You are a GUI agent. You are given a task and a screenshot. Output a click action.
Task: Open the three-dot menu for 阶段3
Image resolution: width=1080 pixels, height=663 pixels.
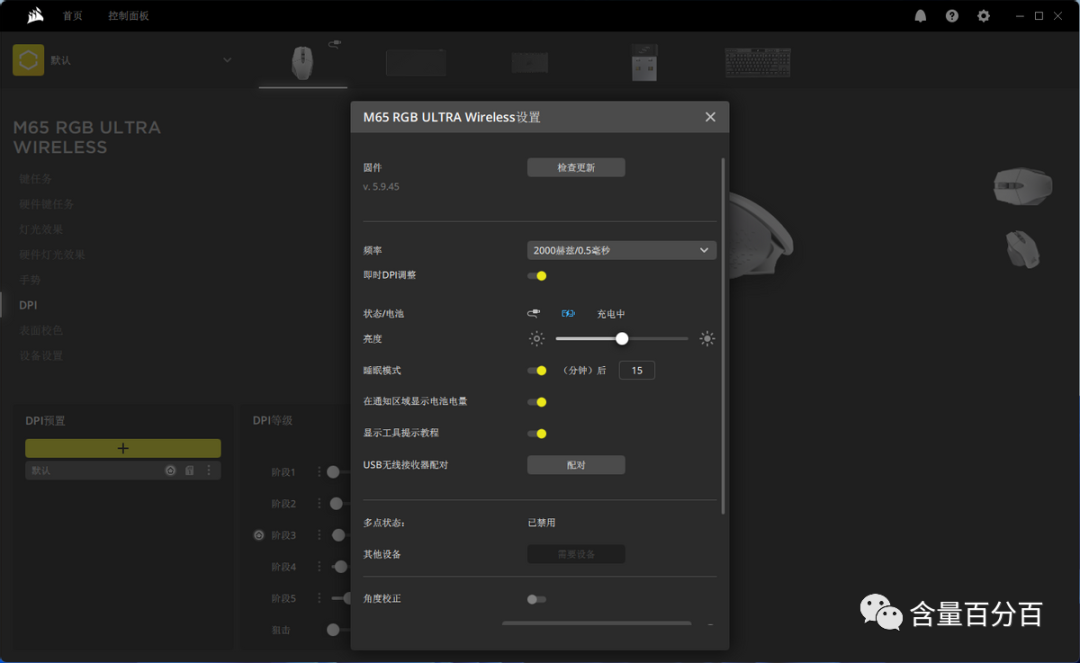tap(319, 535)
